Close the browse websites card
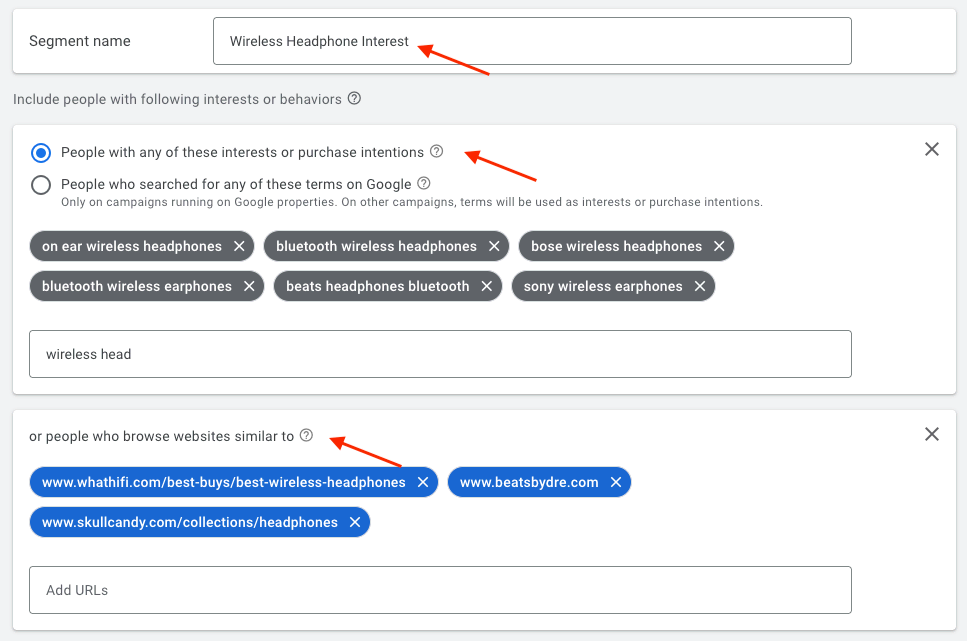Viewport: 967px width, 641px height. [932, 434]
